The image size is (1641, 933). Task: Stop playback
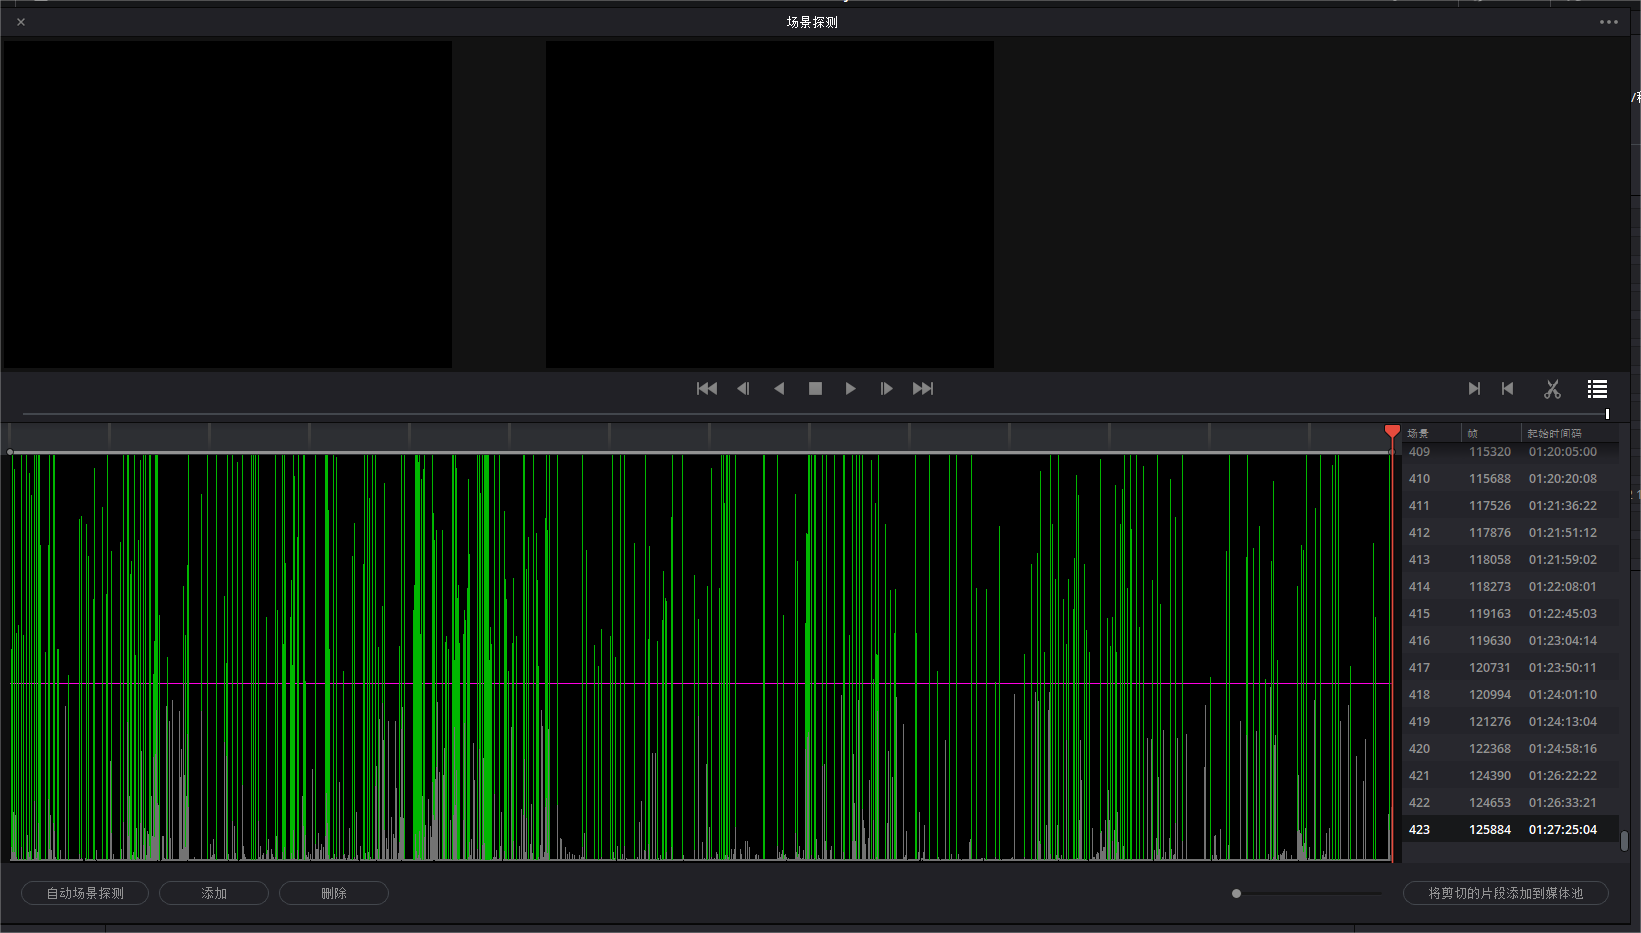pos(815,389)
